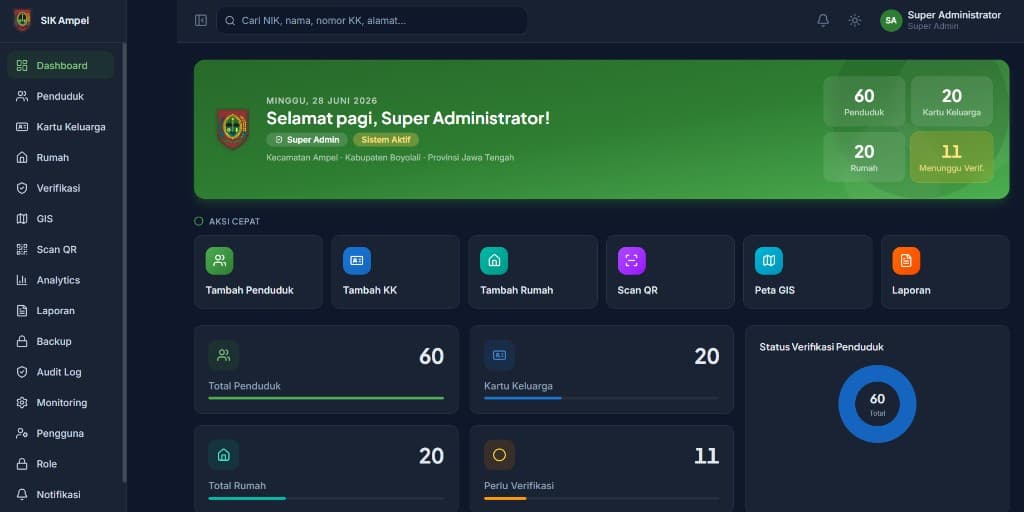This screenshot has width=1024, height=512.
Task: Open GIS in the sidebar
Action: tap(61, 219)
